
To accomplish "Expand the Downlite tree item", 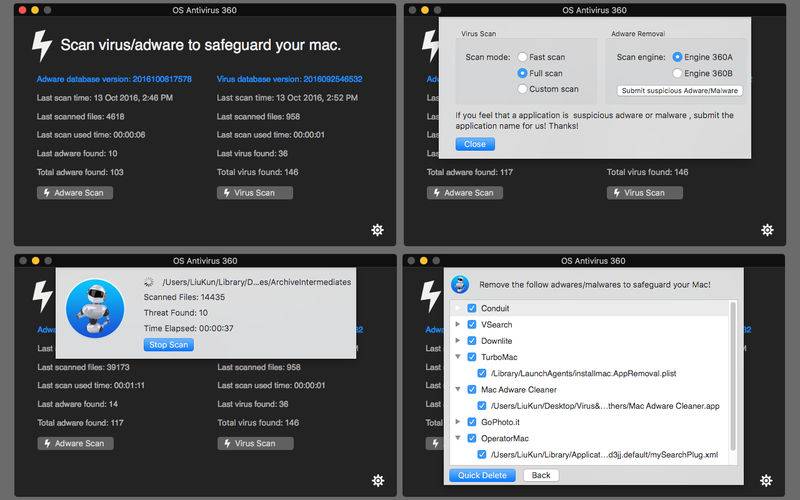I will (x=458, y=340).
